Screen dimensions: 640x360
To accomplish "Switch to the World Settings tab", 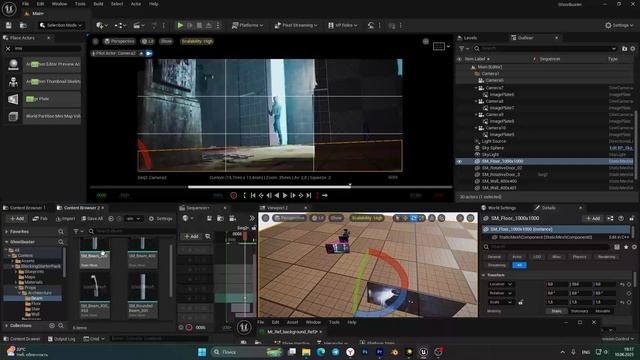I will (x=499, y=208).
